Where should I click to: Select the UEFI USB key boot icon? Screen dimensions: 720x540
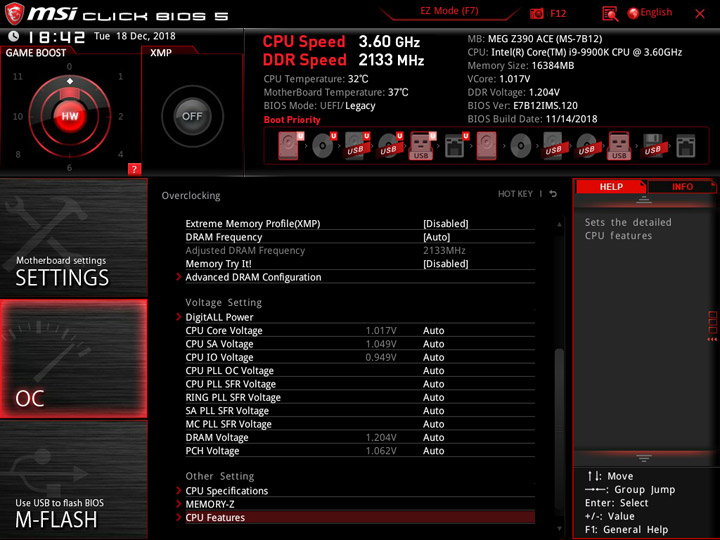point(422,146)
